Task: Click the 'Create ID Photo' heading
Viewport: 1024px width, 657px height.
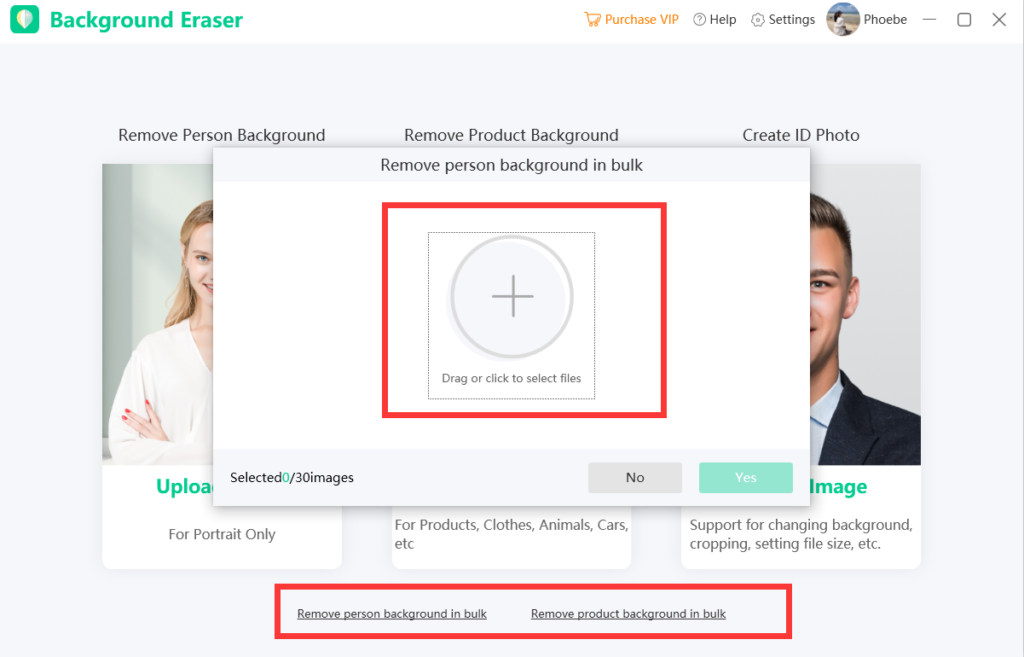Action: pyautogui.click(x=801, y=135)
